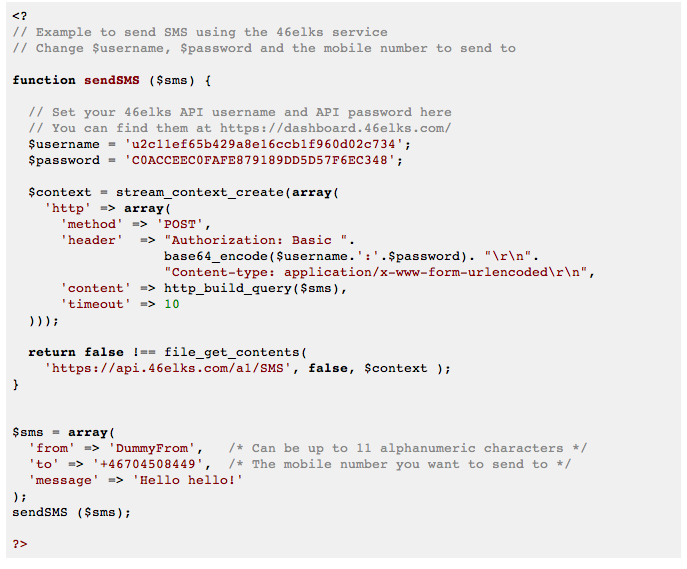Click the stream_context_create function call
The height and width of the screenshot is (569, 687).
coord(200,192)
